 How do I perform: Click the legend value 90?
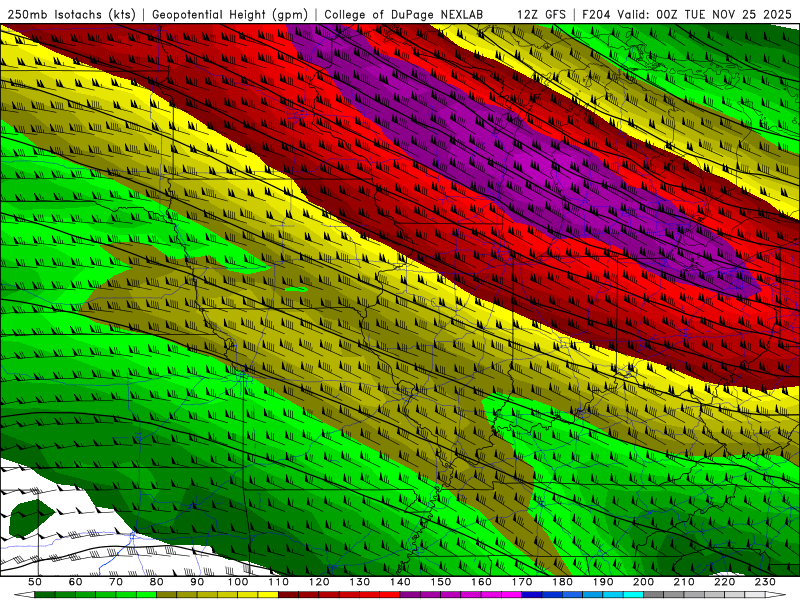(x=197, y=582)
